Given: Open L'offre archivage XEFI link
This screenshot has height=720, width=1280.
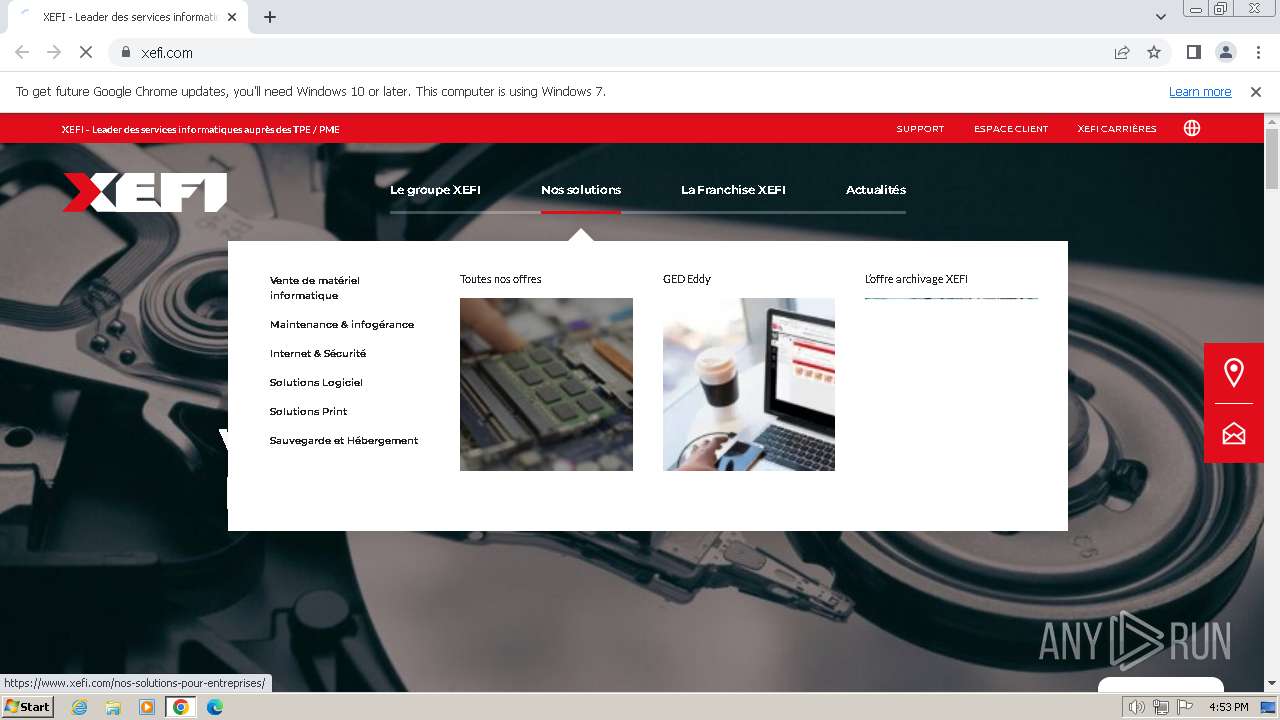Looking at the screenshot, I should point(916,279).
